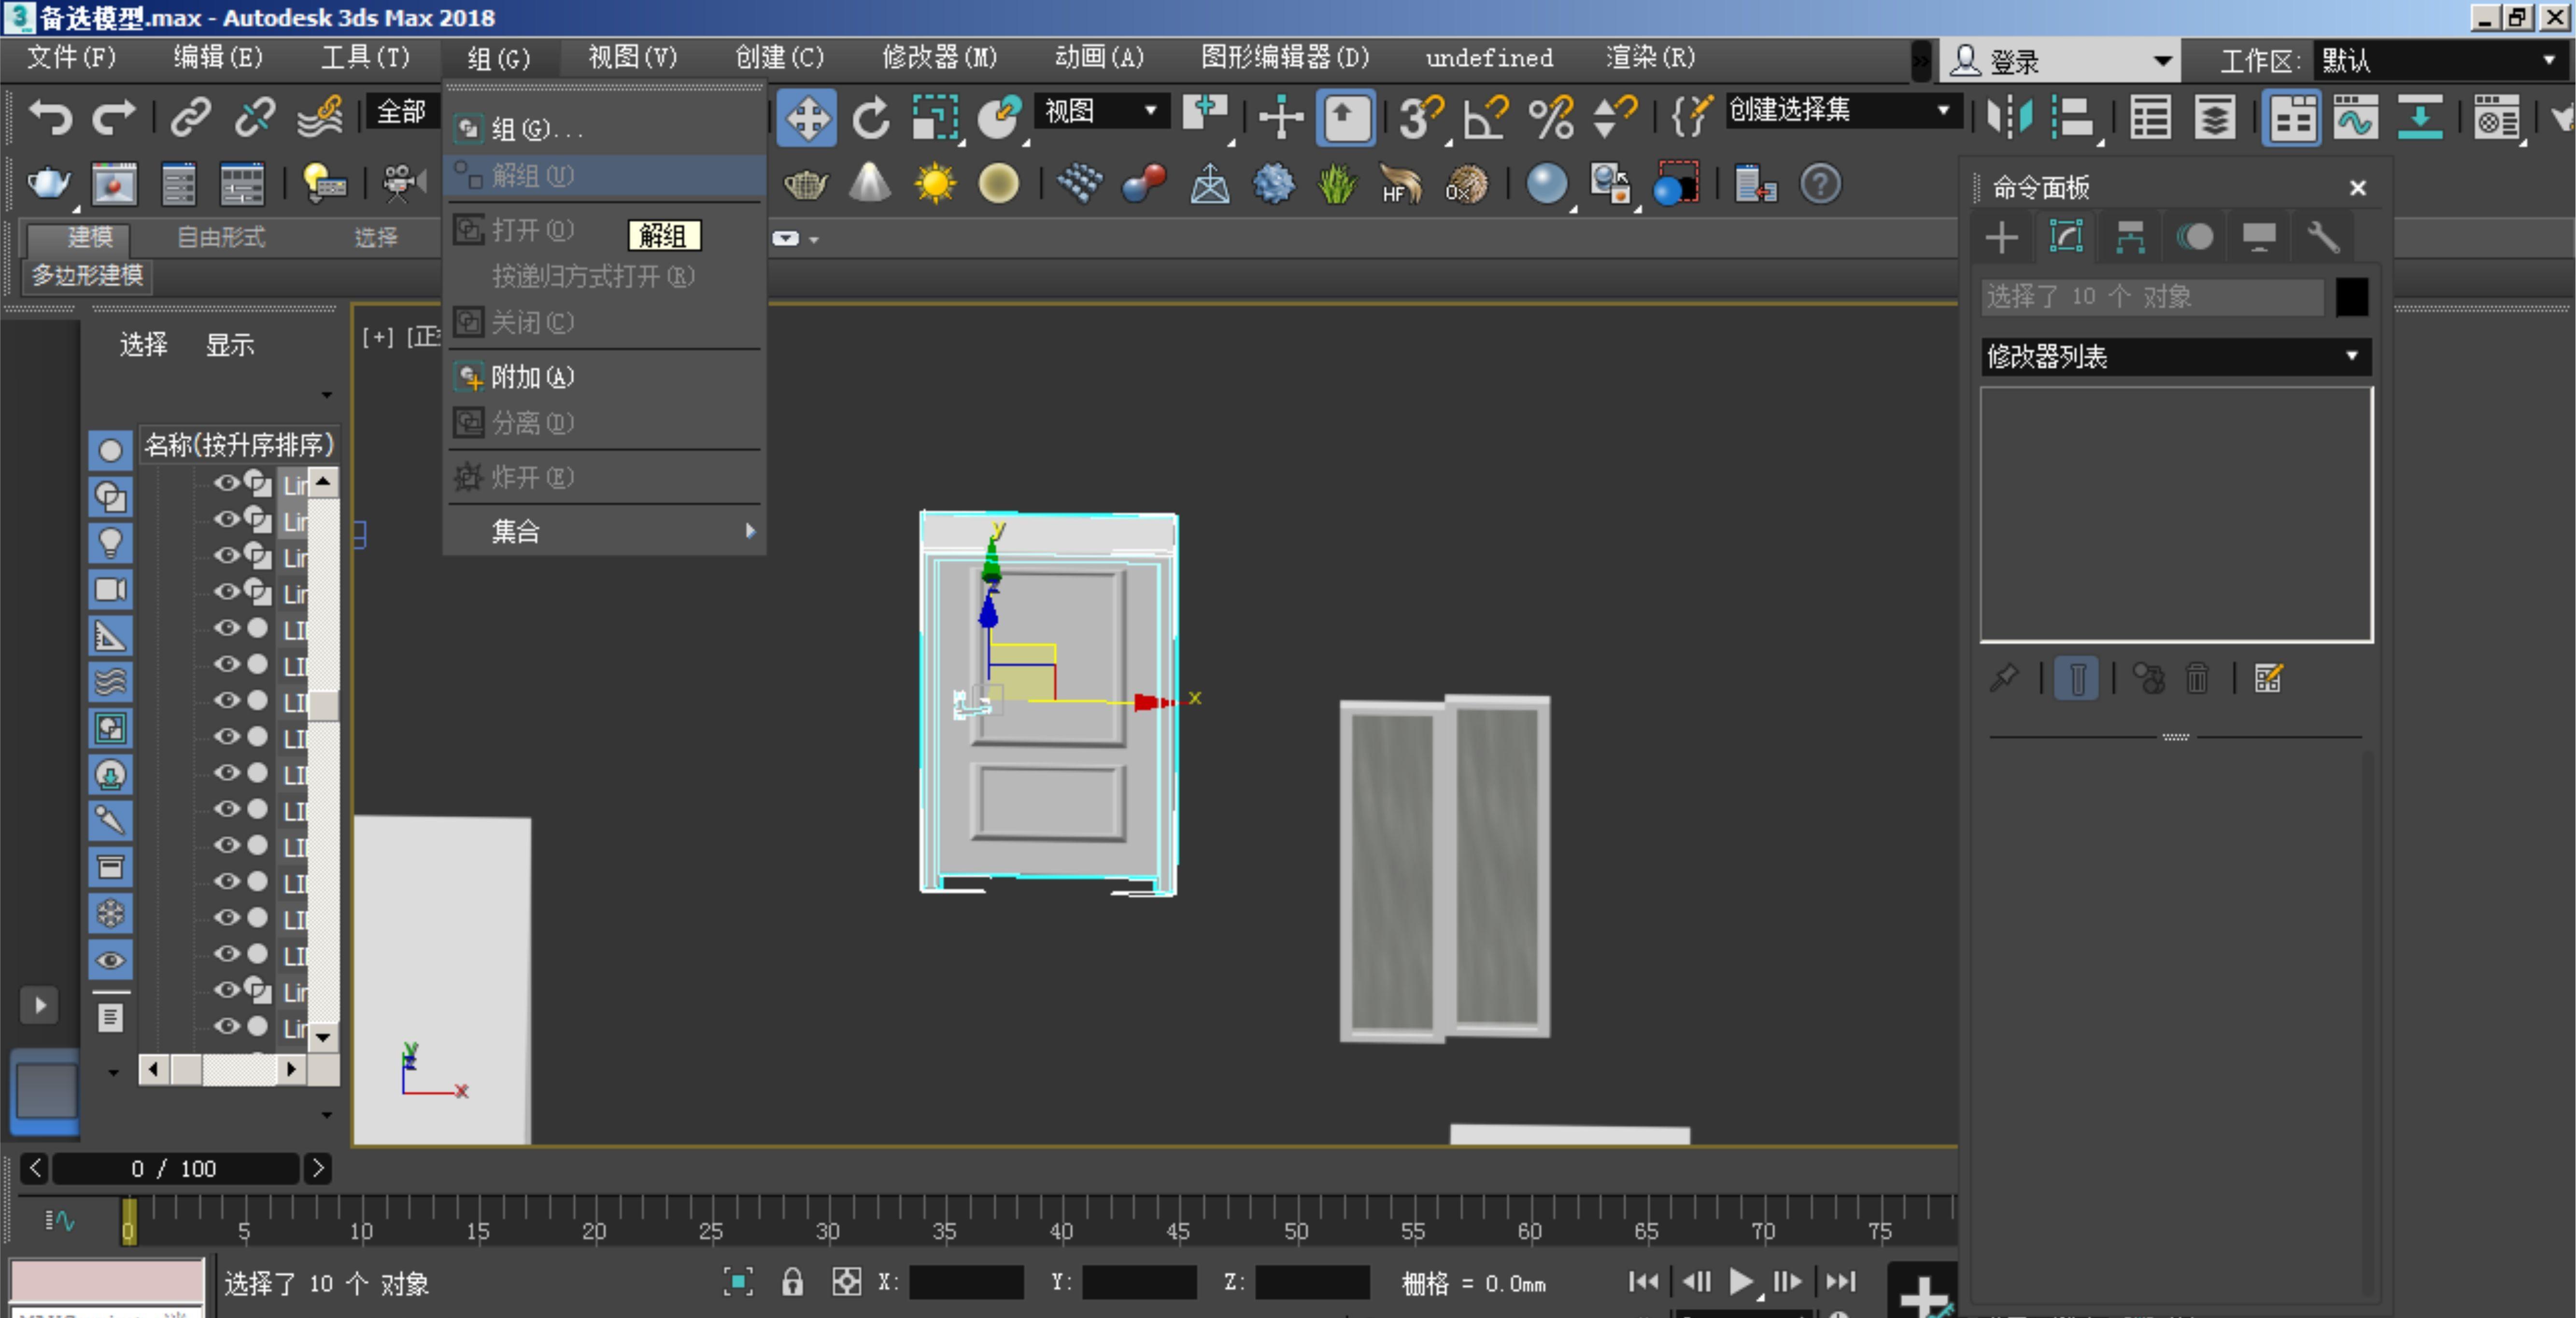Open the 修改器列表 dropdown
This screenshot has height=1318, width=2576.
[2176, 356]
